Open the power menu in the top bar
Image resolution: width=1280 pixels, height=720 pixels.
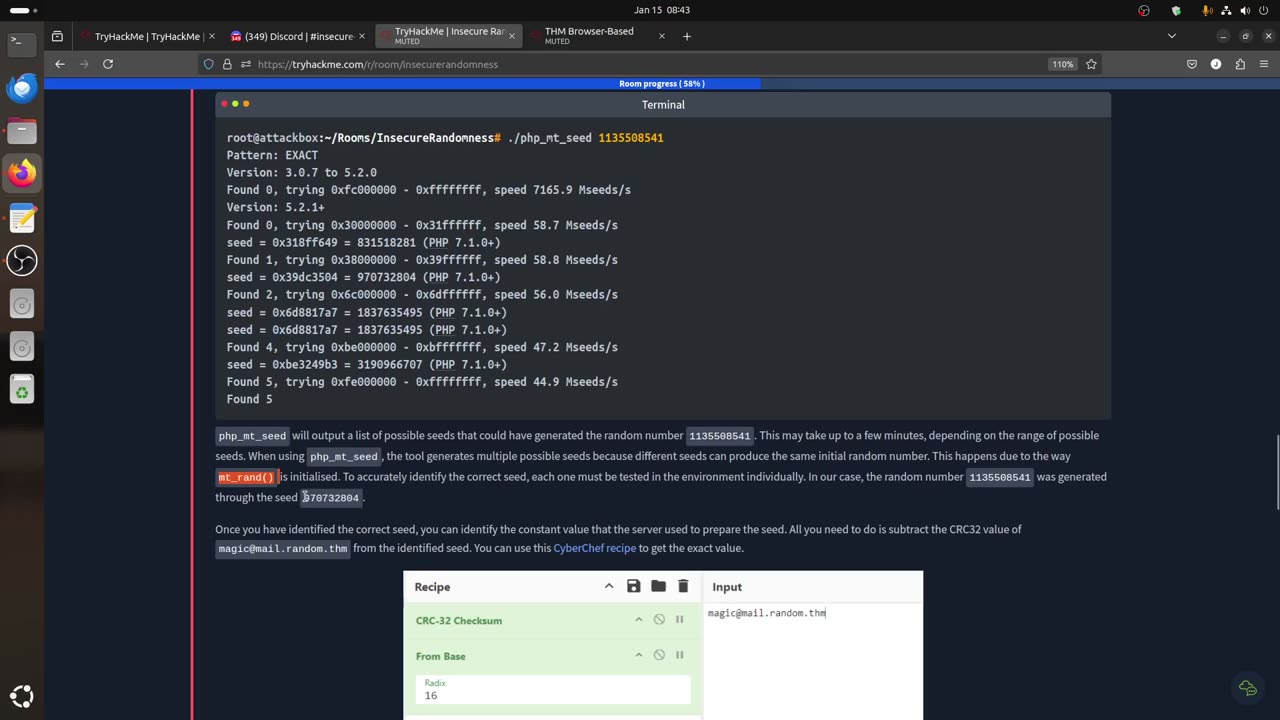pyautogui.click(x=1264, y=10)
